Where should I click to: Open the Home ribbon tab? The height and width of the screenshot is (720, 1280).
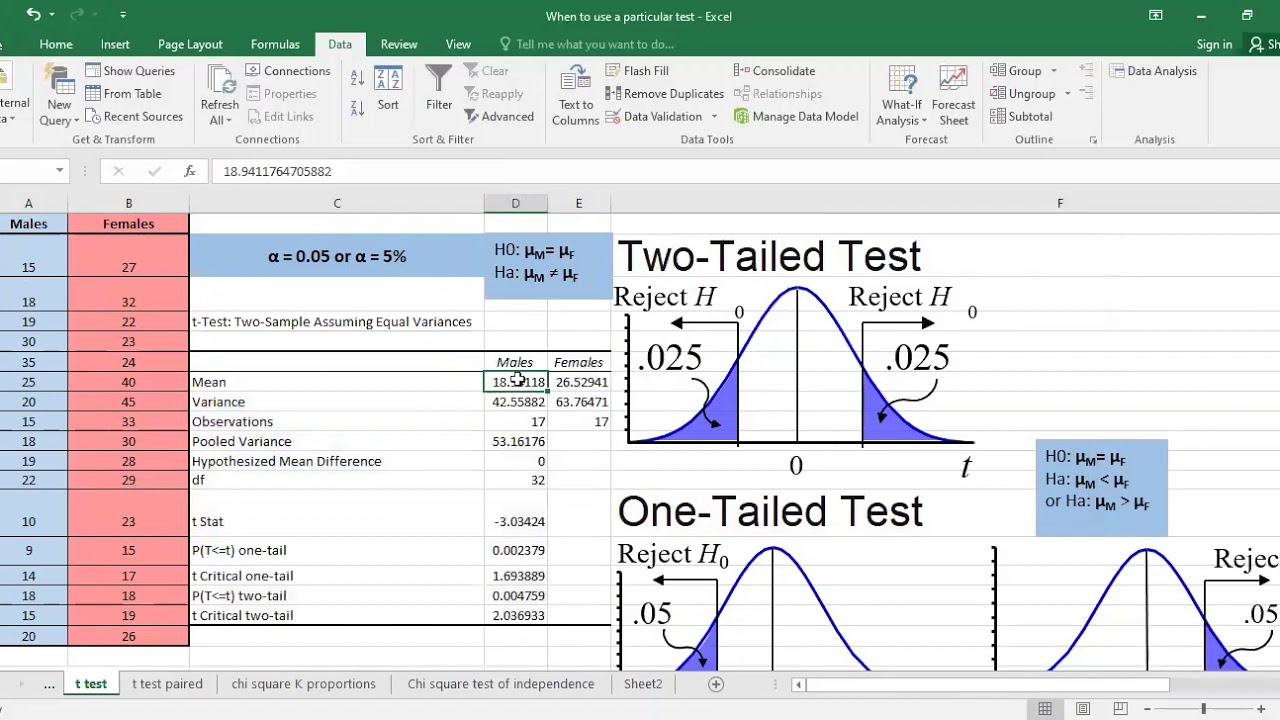coord(56,44)
